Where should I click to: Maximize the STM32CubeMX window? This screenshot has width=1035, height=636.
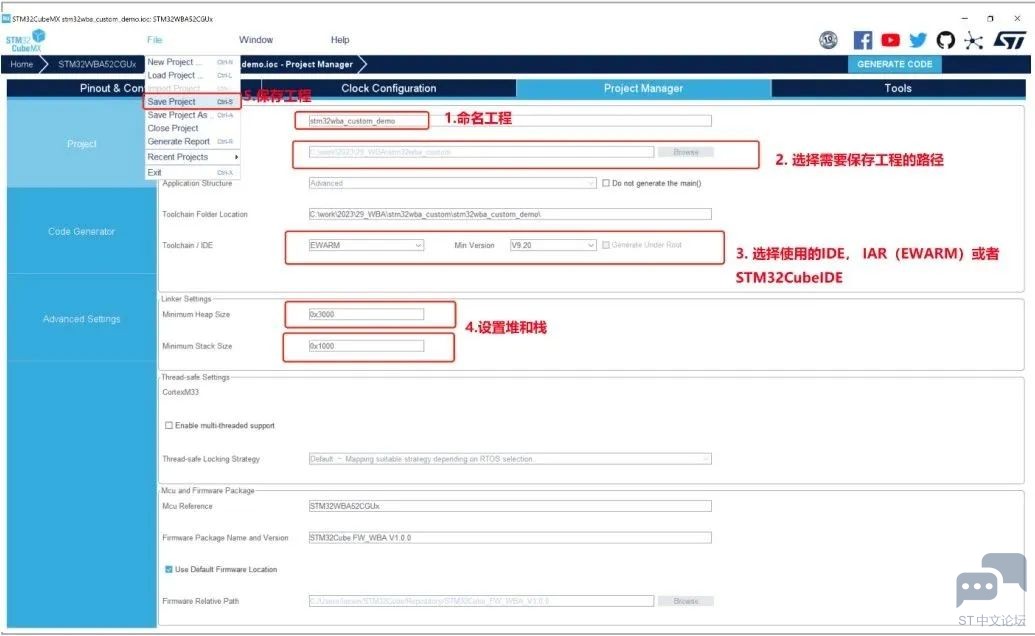pyautogui.click(x=990, y=18)
